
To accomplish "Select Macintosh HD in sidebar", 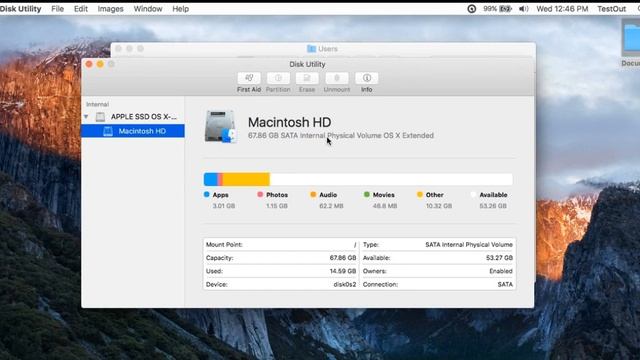I will pos(133,131).
